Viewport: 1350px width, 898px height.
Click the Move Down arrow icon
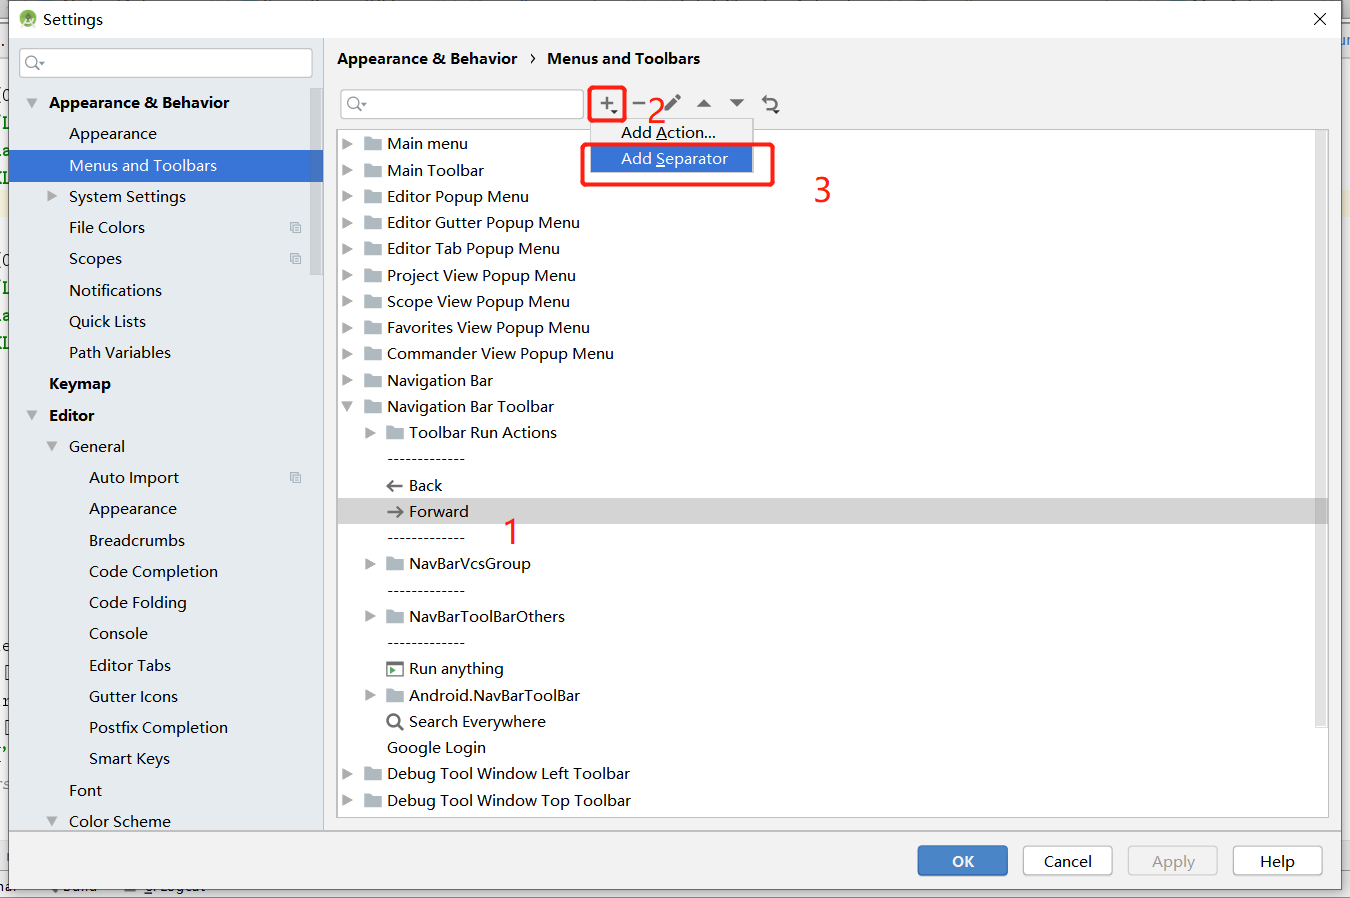pyautogui.click(x=737, y=104)
